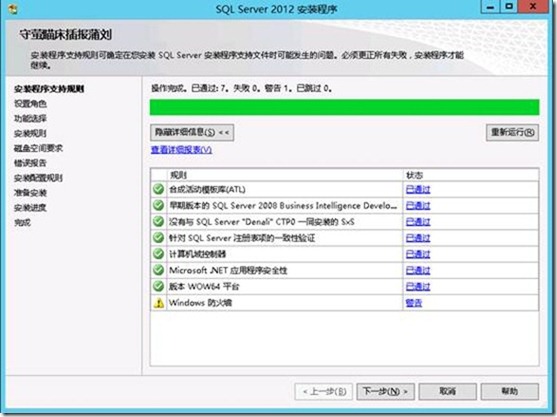Screen dimensions: 557x417
Task: Click green check icon for ATL rule
Action: (158, 189)
